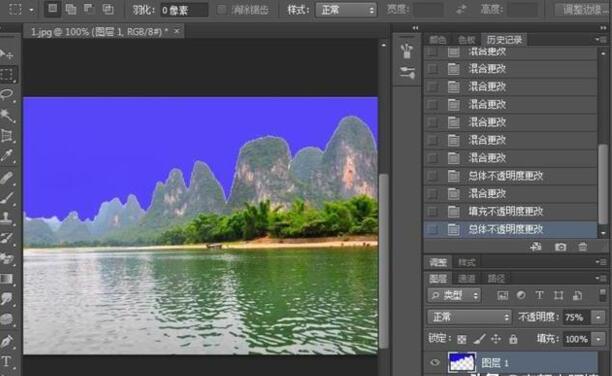The width and height of the screenshot is (612, 376).
Task: Switch to the 路径 paths tab
Action: click(x=496, y=278)
